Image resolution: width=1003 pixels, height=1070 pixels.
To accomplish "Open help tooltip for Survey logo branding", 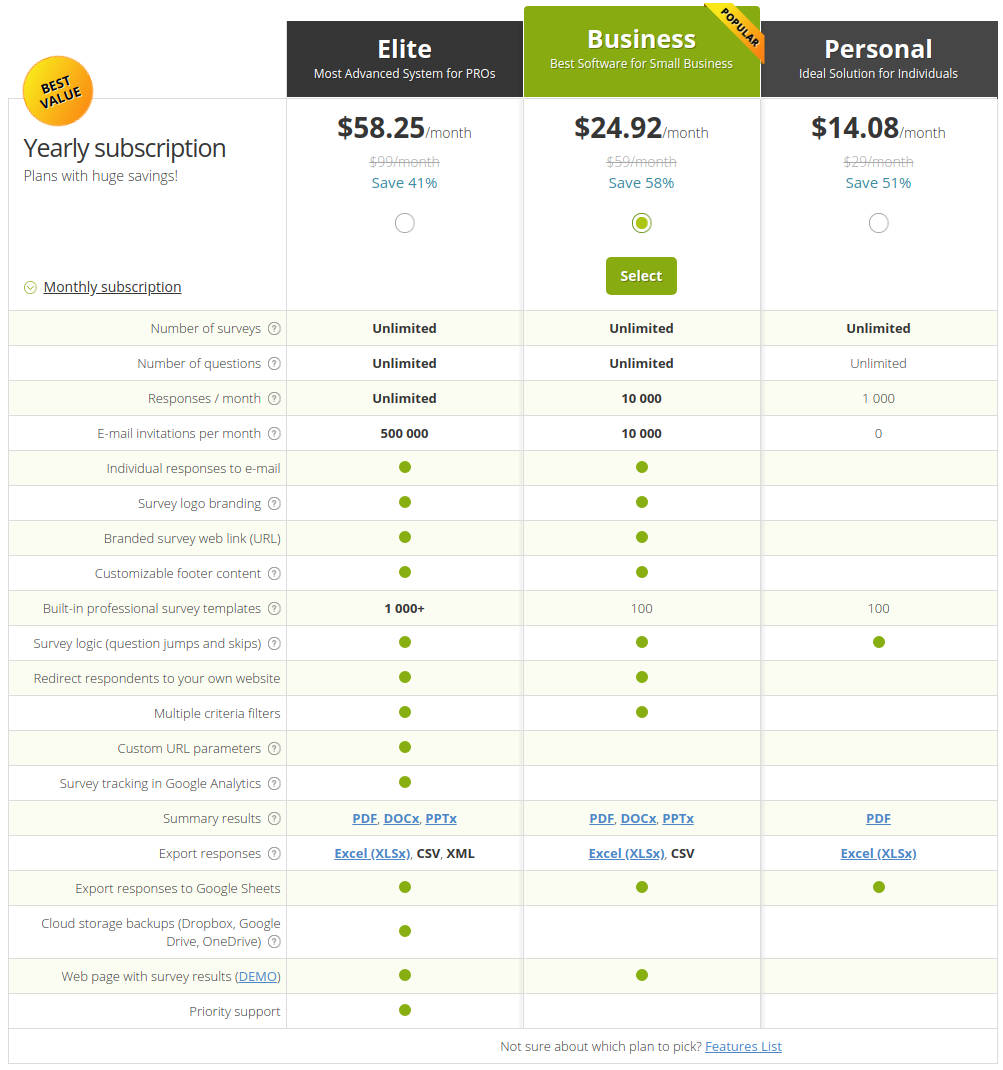I will (274, 503).
